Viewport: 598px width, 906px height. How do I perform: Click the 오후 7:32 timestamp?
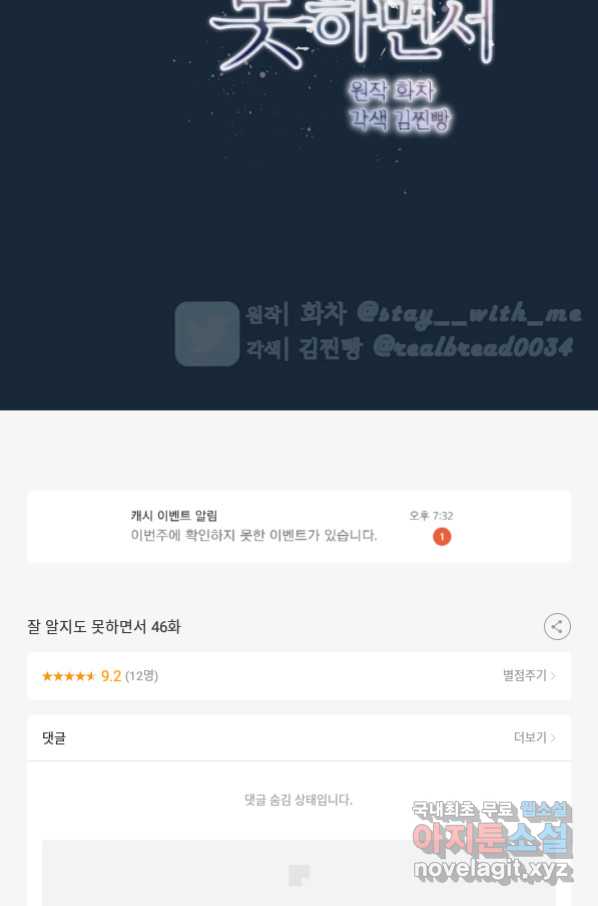[x=431, y=515]
